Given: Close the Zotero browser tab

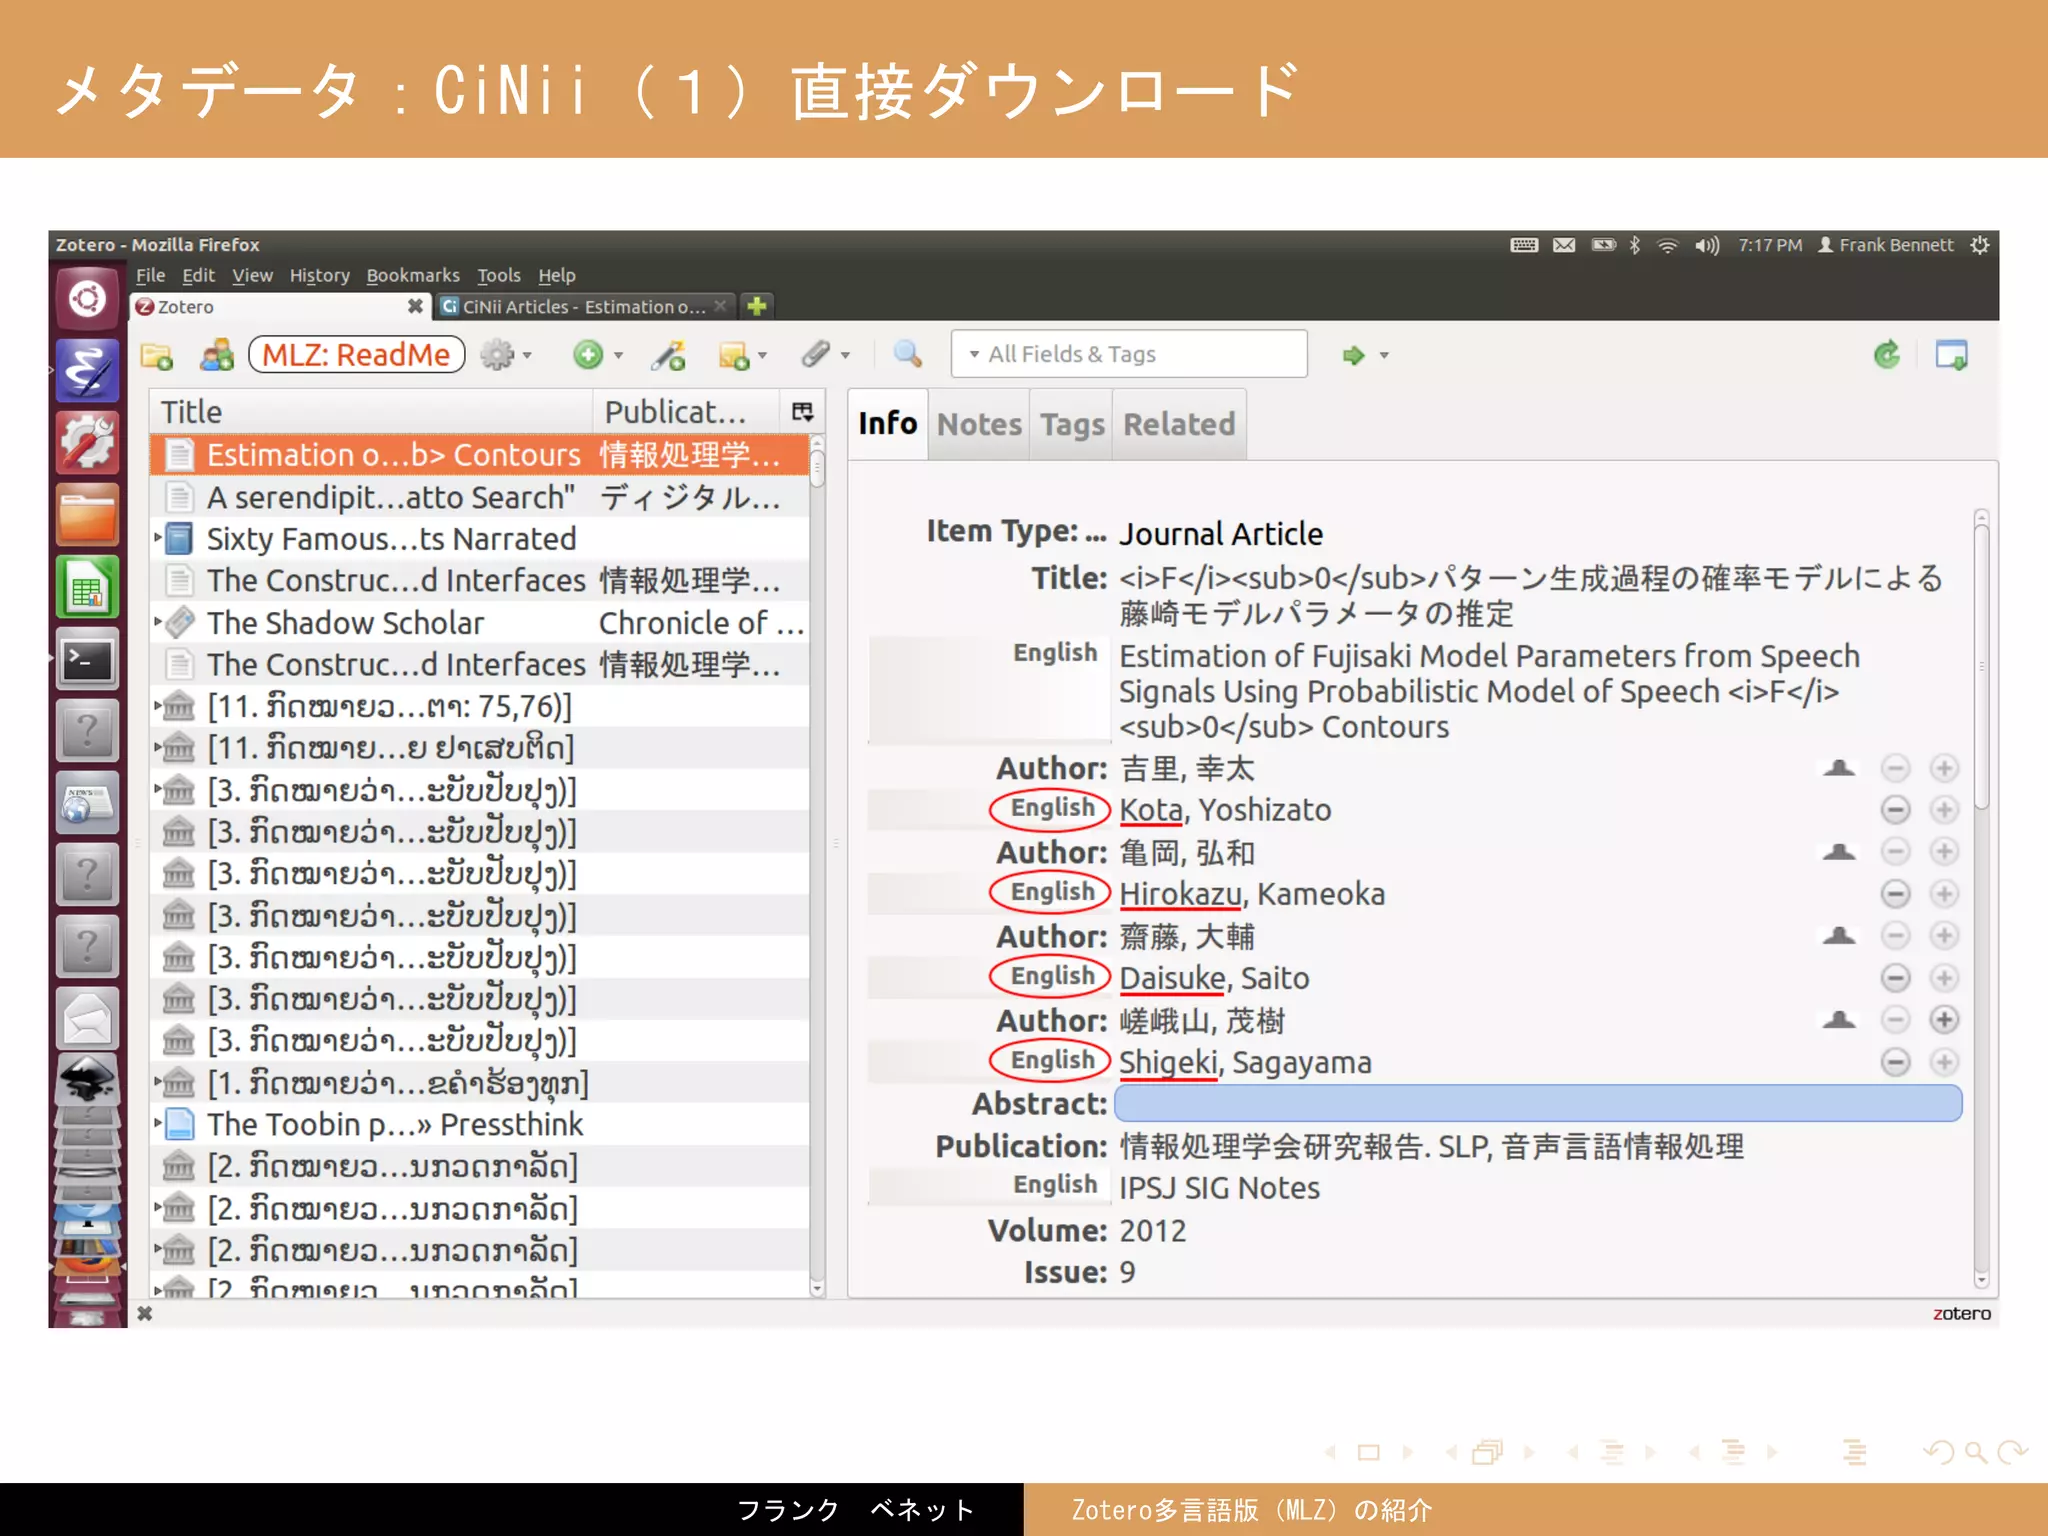Looking at the screenshot, I should pyautogui.click(x=415, y=306).
